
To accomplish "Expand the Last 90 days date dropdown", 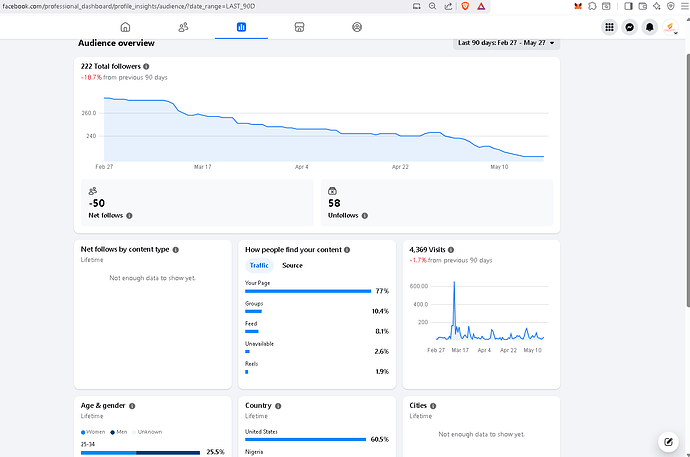I will coord(506,43).
